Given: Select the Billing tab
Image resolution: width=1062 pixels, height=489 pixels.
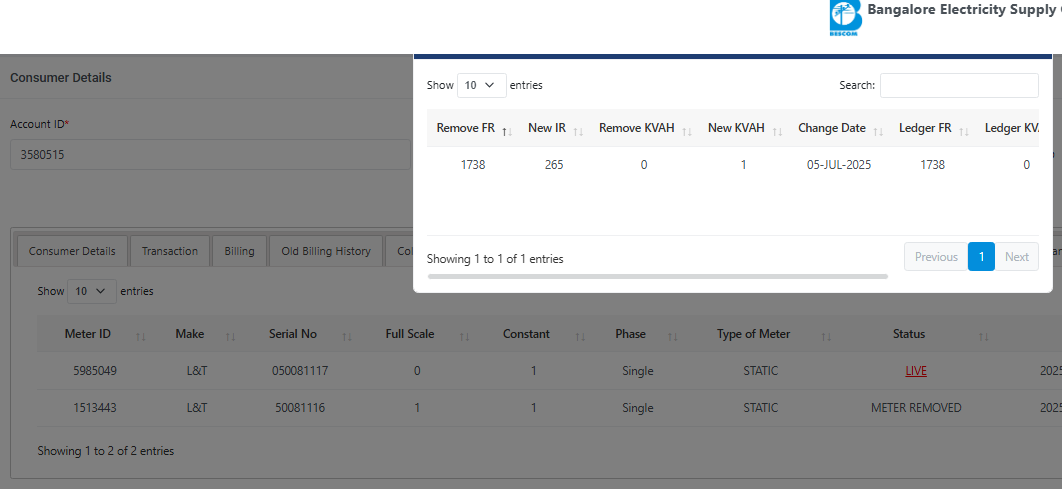Looking at the screenshot, I should click(239, 251).
